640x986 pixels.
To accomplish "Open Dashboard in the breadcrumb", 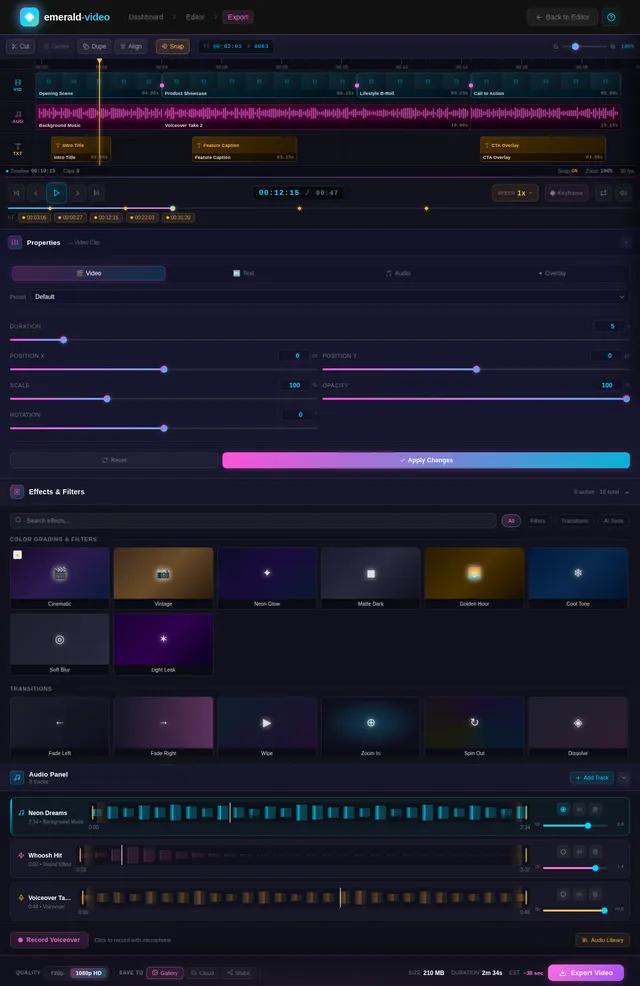I will pos(146,17).
